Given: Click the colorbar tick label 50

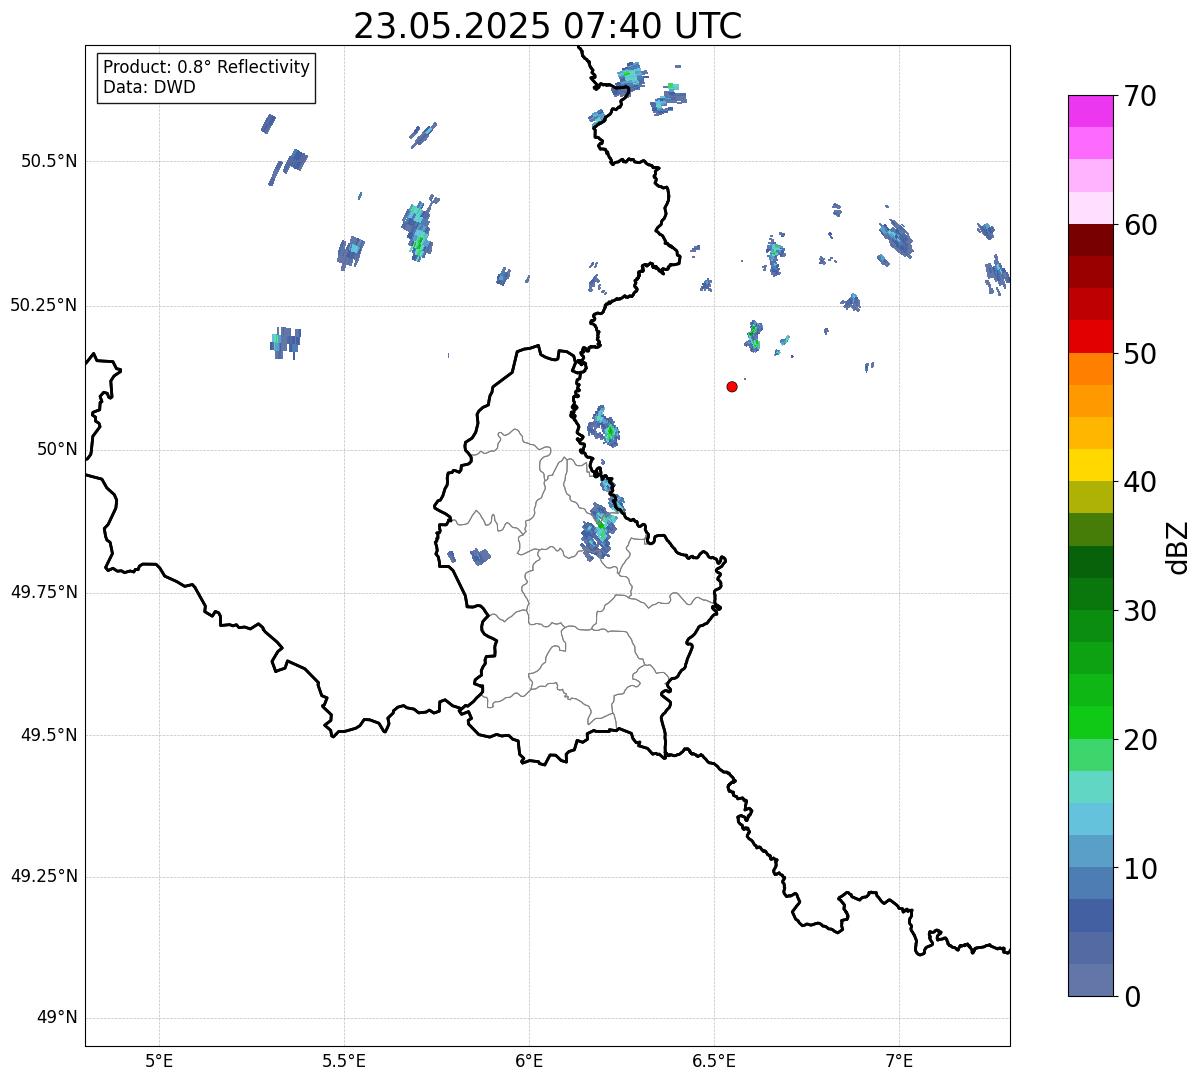Looking at the screenshot, I should (1140, 354).
